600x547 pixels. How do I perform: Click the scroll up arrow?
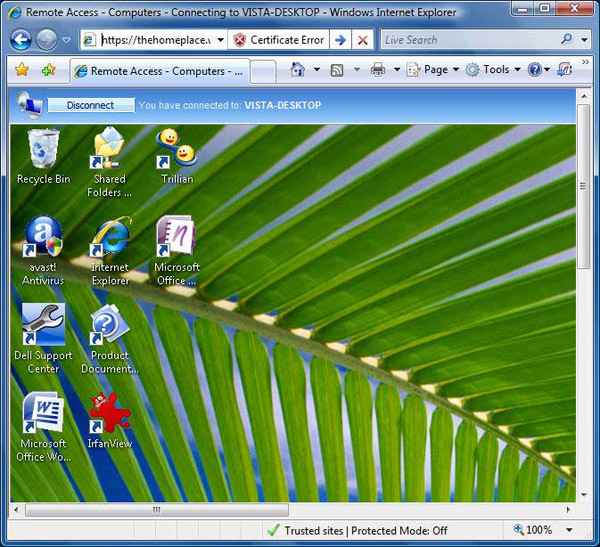pyautogui.click(x=584, y=96)
